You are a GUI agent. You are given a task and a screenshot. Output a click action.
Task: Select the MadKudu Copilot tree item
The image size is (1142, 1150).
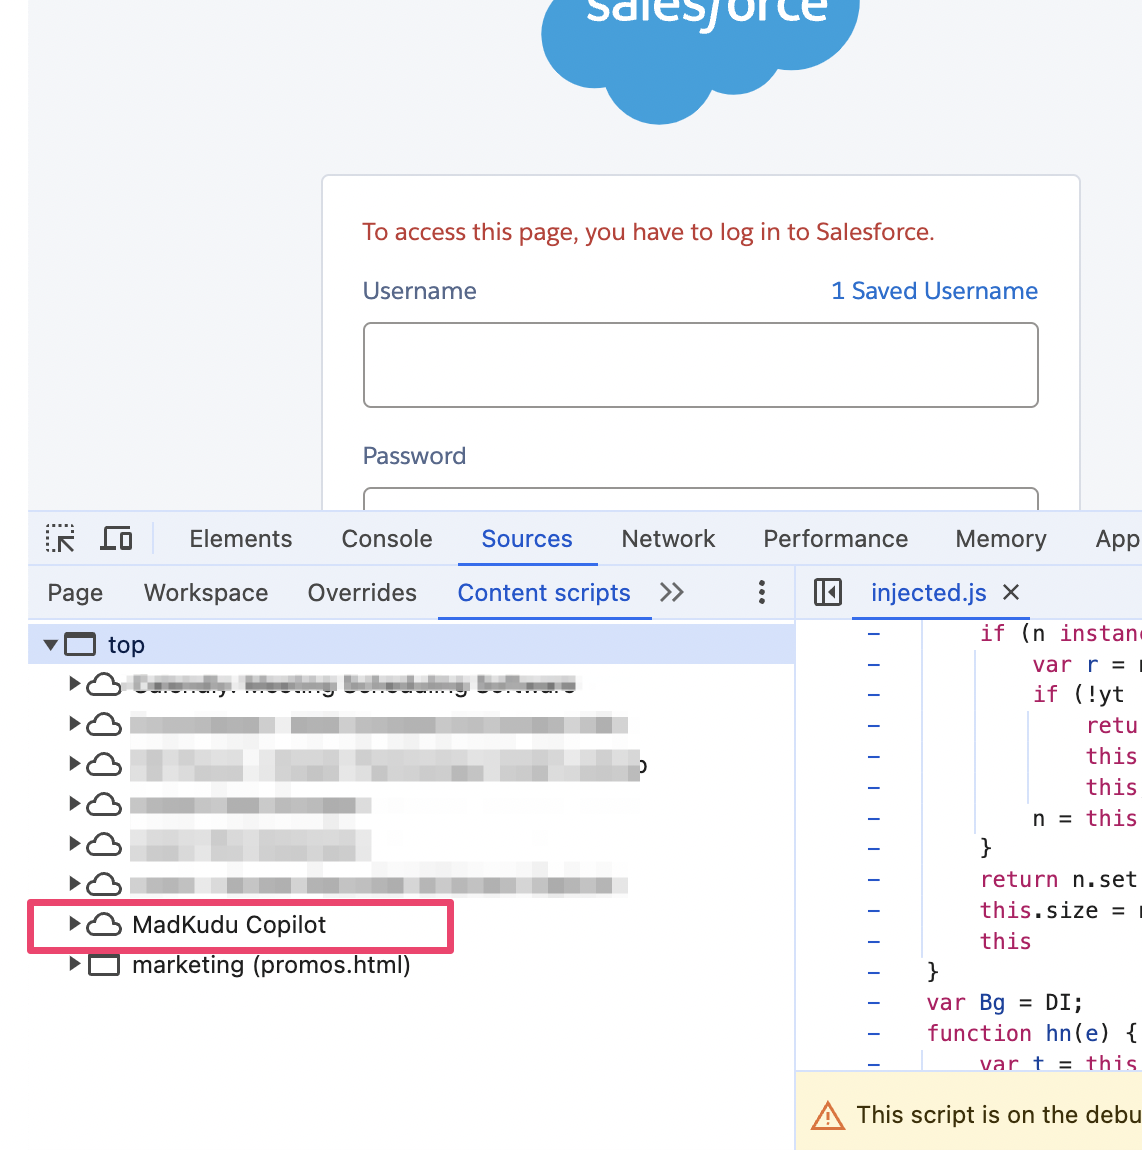[x=229, y=925]
